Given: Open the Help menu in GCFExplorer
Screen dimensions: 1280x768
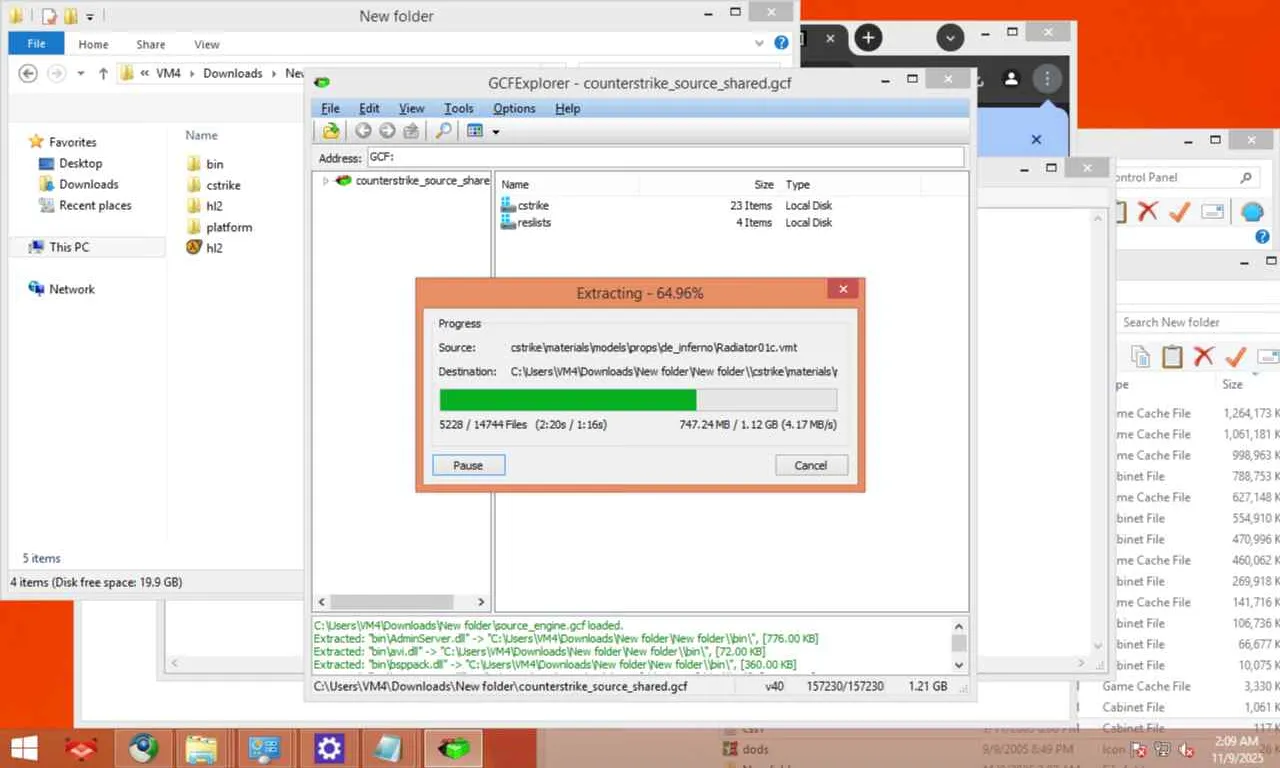Looking at the screenshot, I should (568, 108).
